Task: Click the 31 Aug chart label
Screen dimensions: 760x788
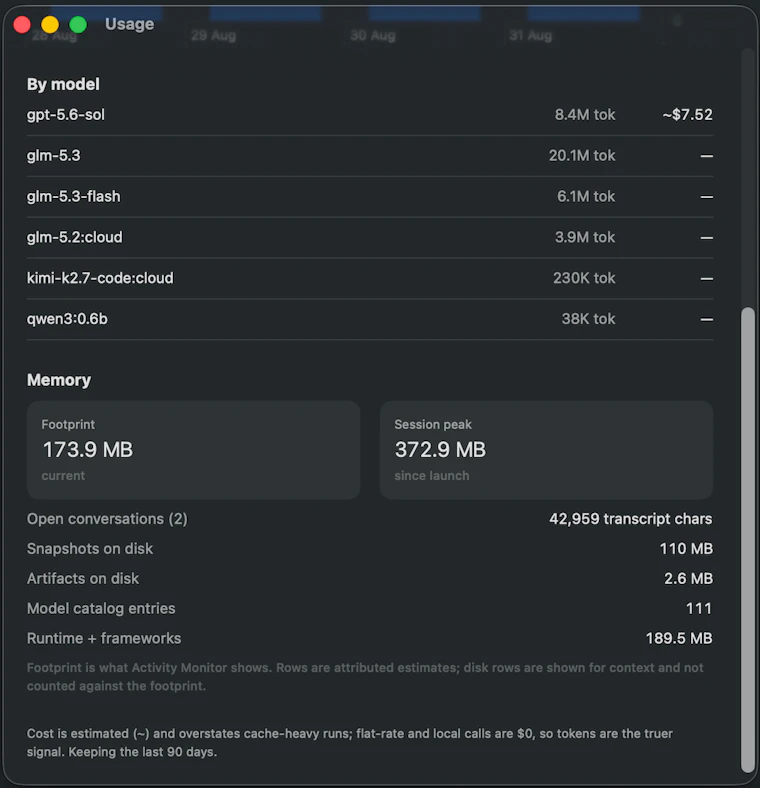Action: coord(531,36)
